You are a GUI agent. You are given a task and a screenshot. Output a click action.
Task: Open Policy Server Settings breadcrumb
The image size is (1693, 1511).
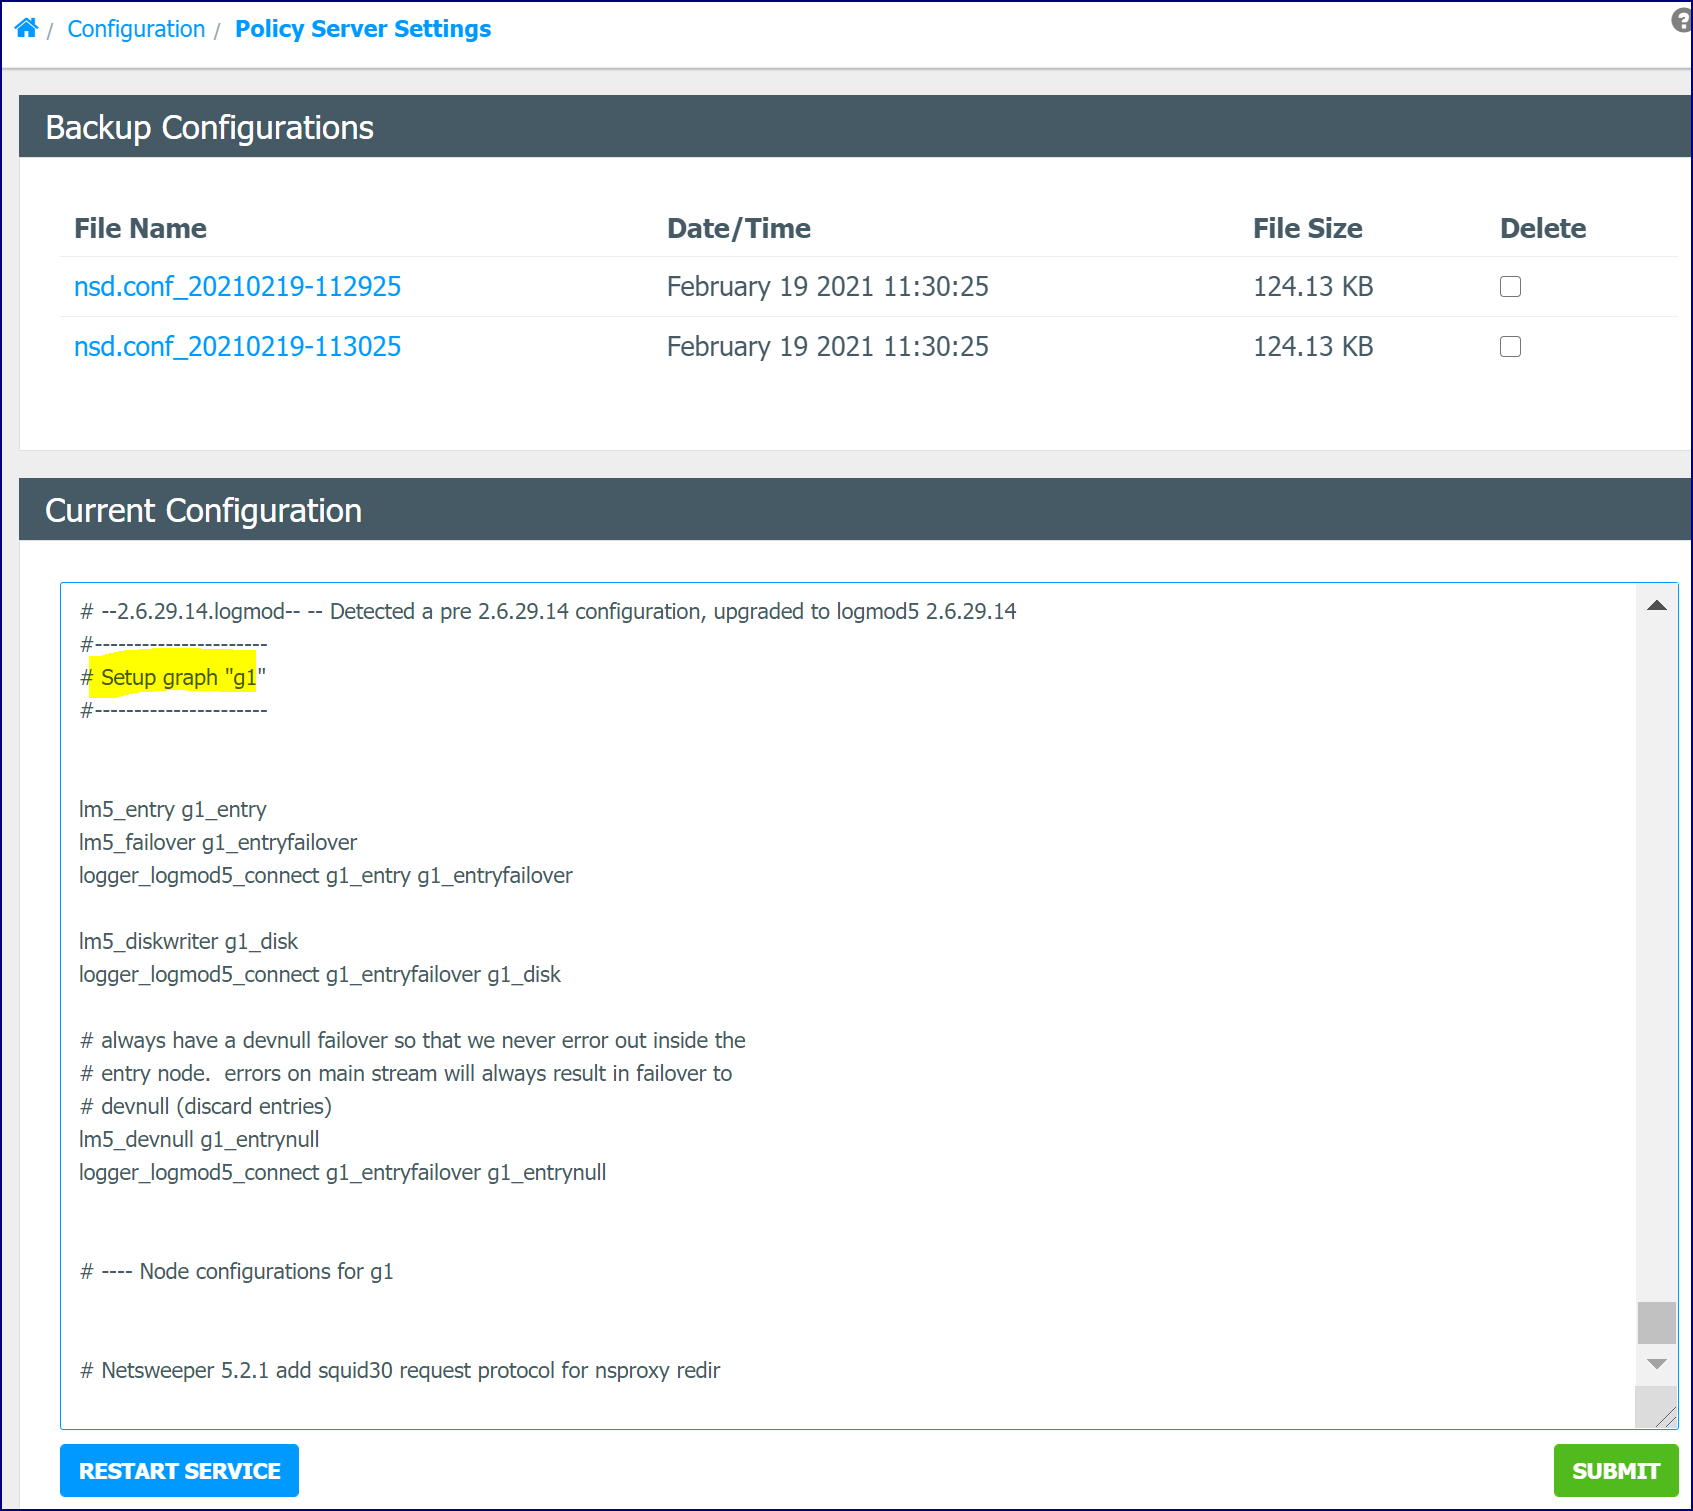[363, 29]
